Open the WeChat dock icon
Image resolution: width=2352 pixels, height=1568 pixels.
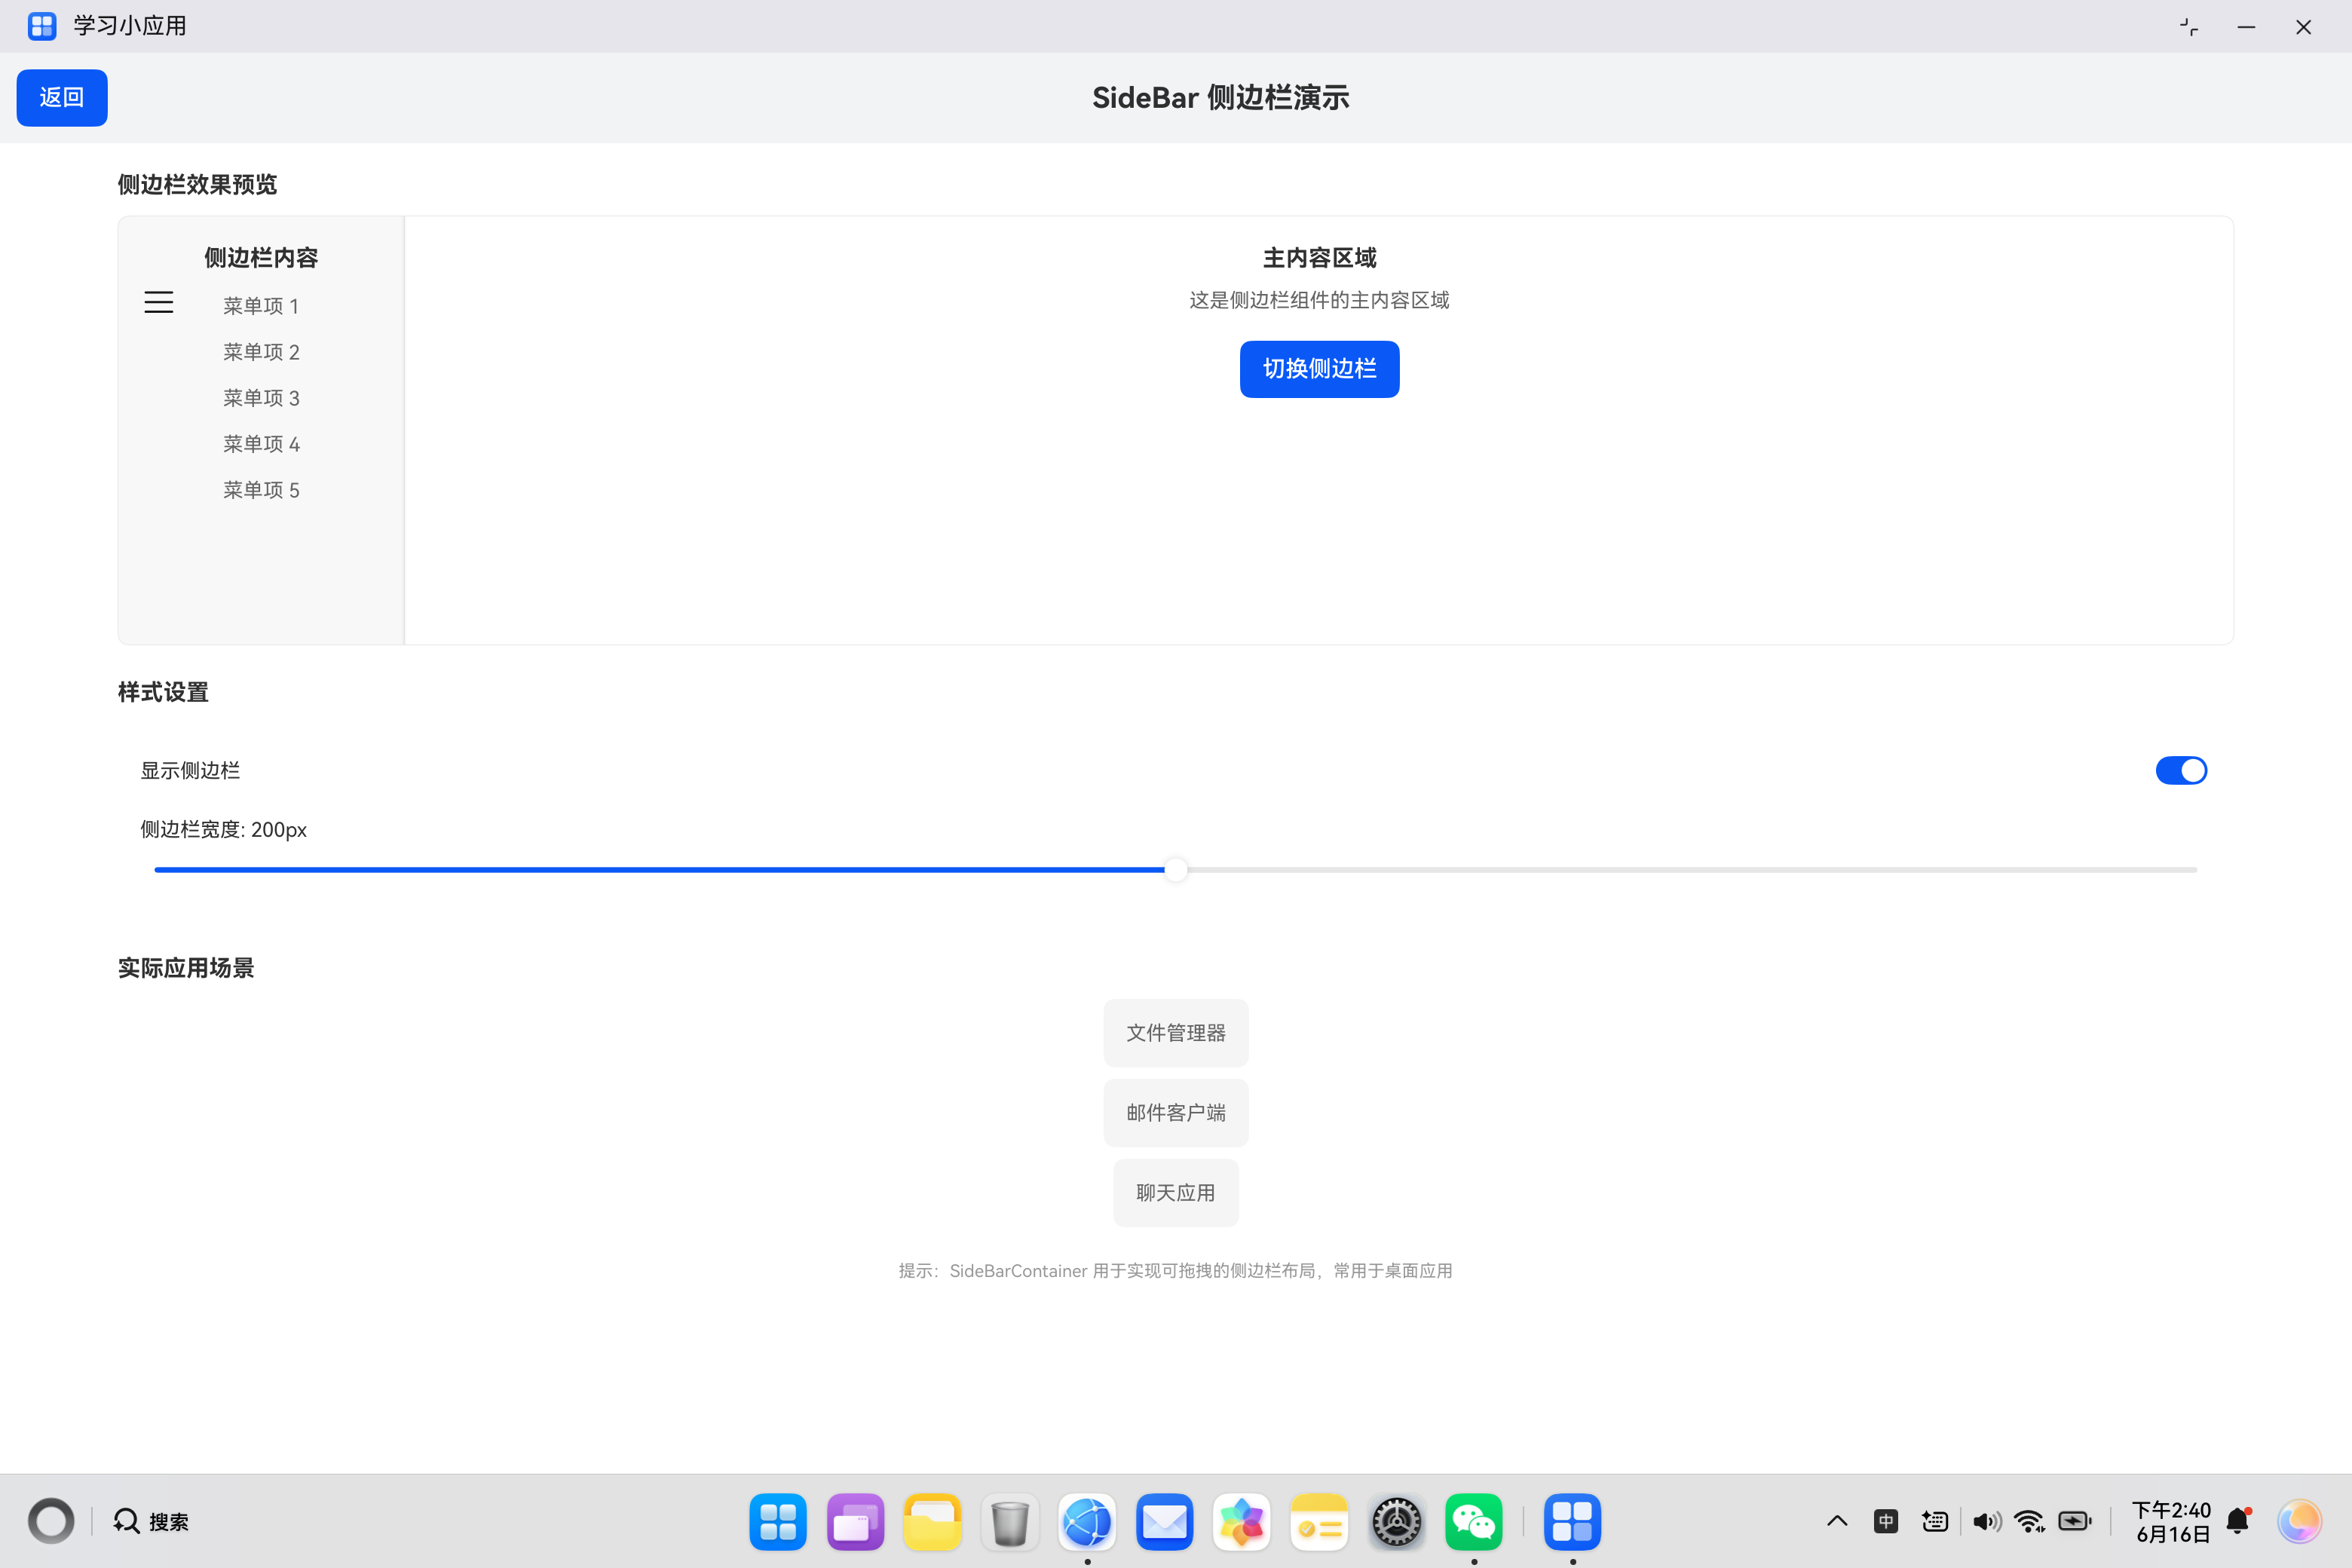pos(1474,1522)
